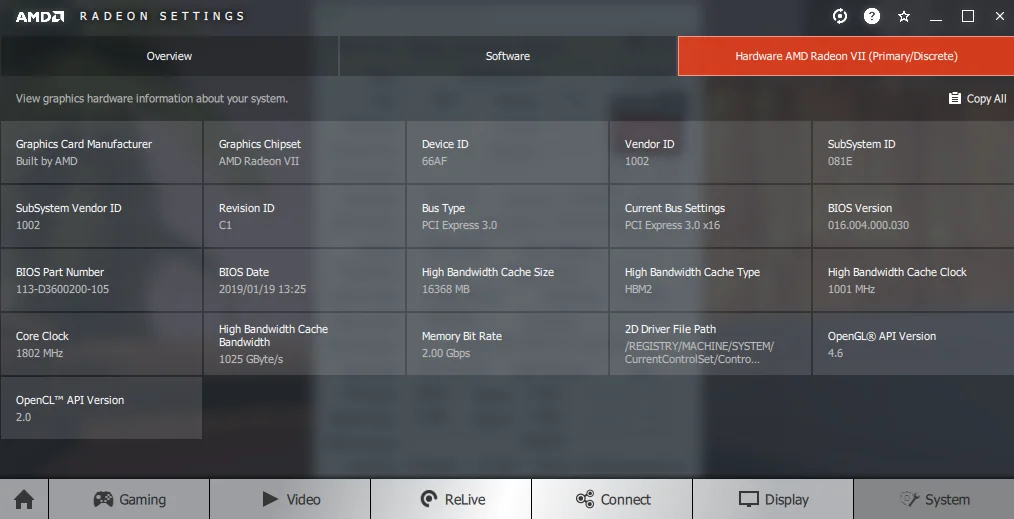
Task: Click the favorites star icon
Action: (x=904, y=17)
